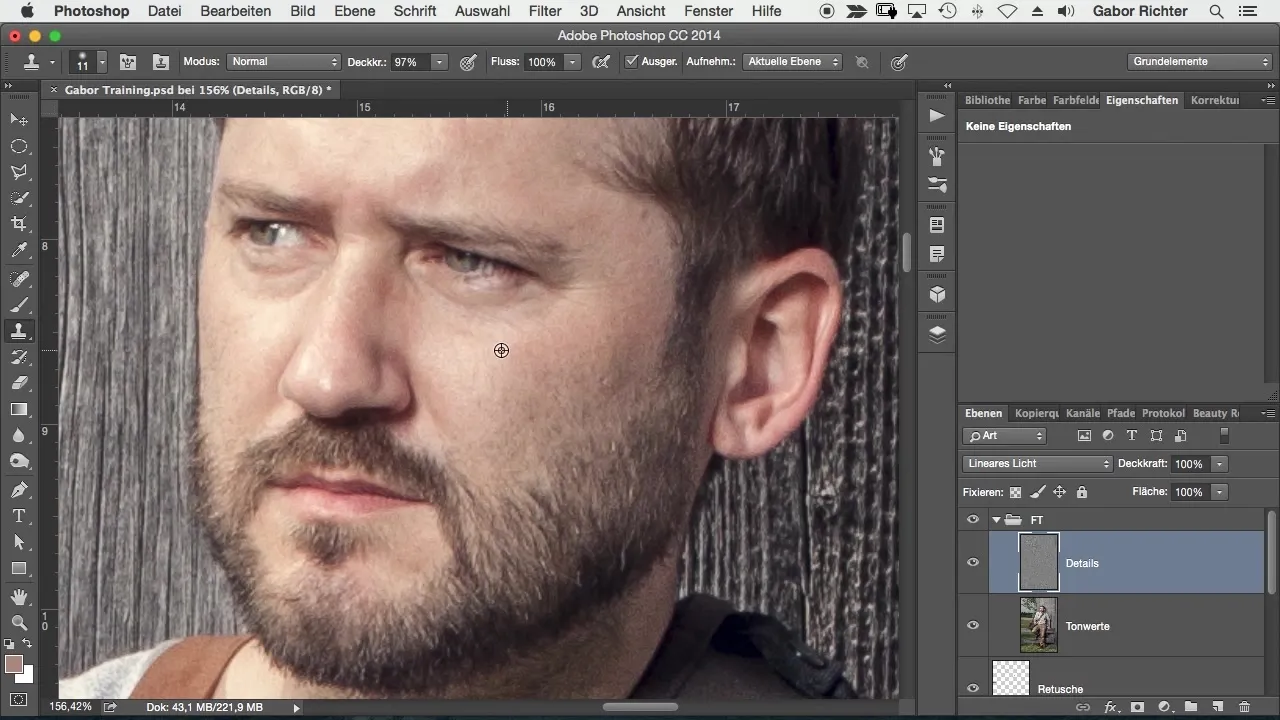Open the Lineares Licht blend mode dropdown
The height and width of the screenshot is (720, 1280).
pos(1037,464)
